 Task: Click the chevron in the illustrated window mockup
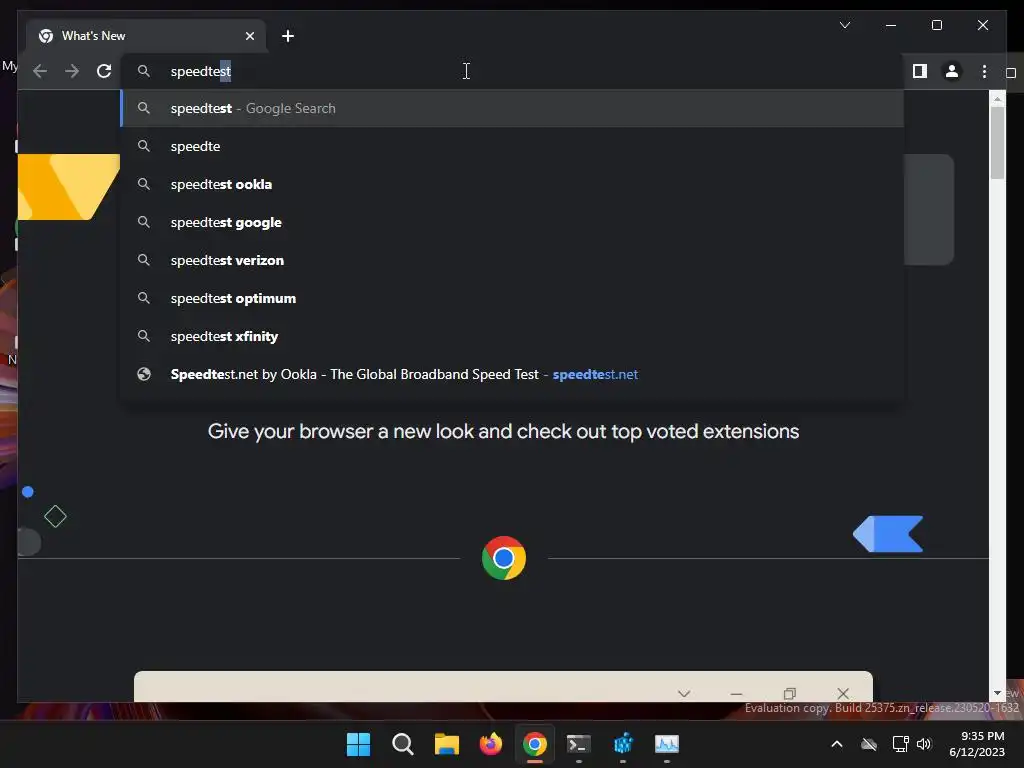[x=684, y=694]
